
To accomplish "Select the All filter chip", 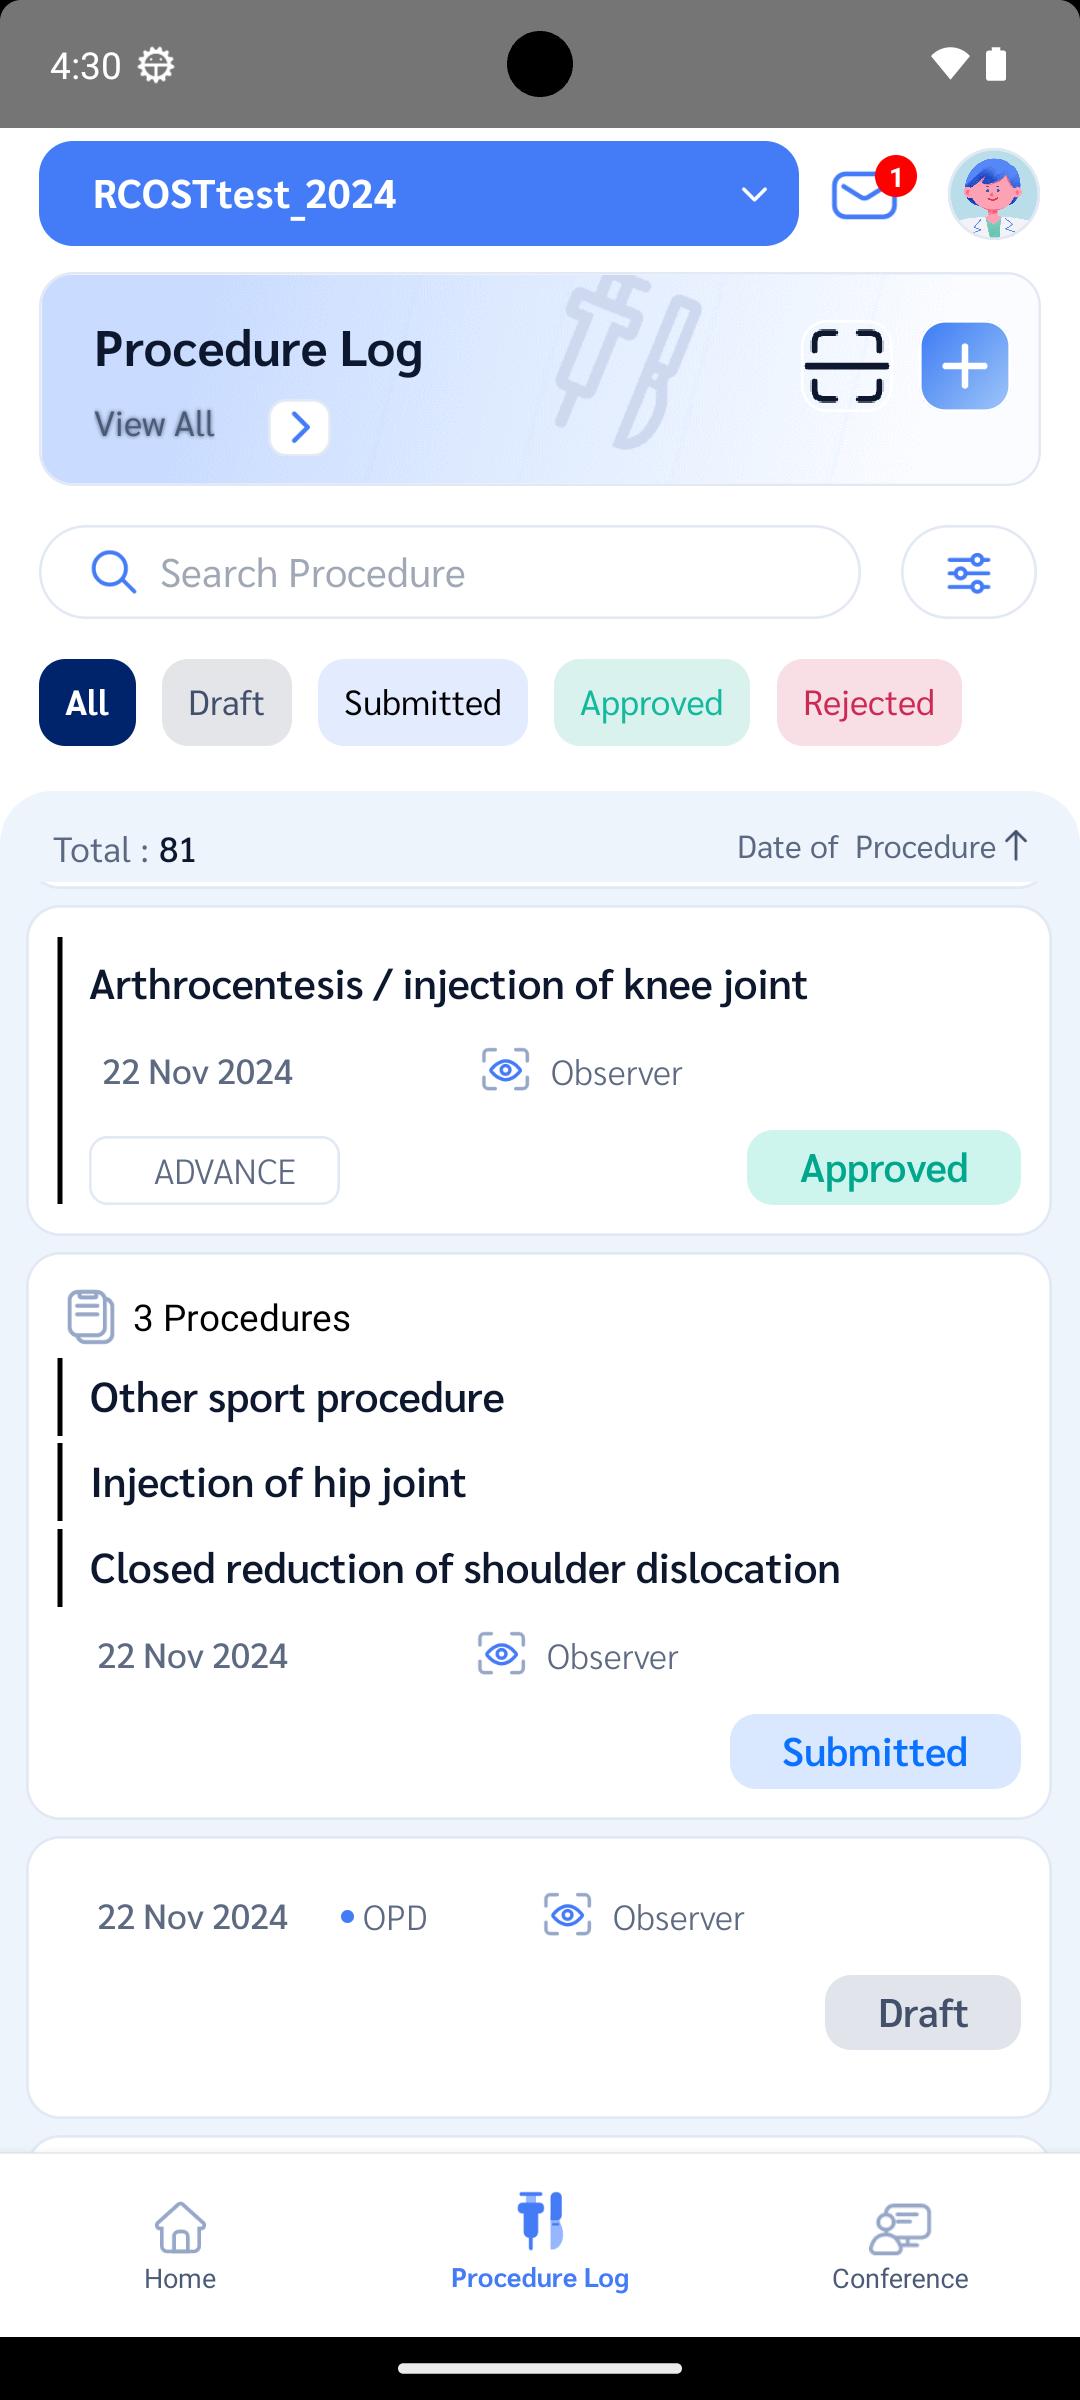I will 87,702.
